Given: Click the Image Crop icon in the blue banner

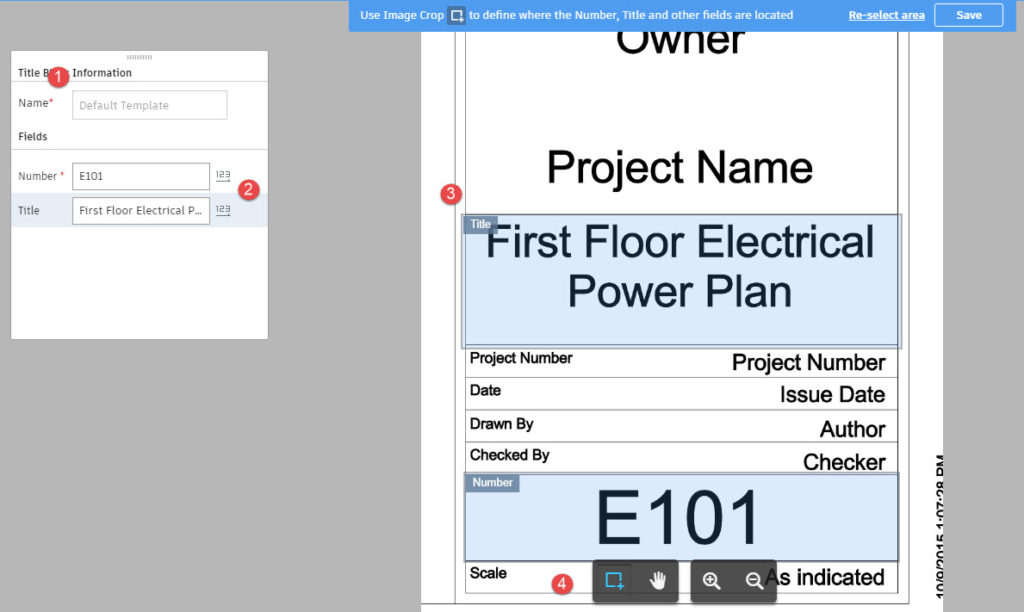Looking at the screenshot, I should (x=456, y=16).
